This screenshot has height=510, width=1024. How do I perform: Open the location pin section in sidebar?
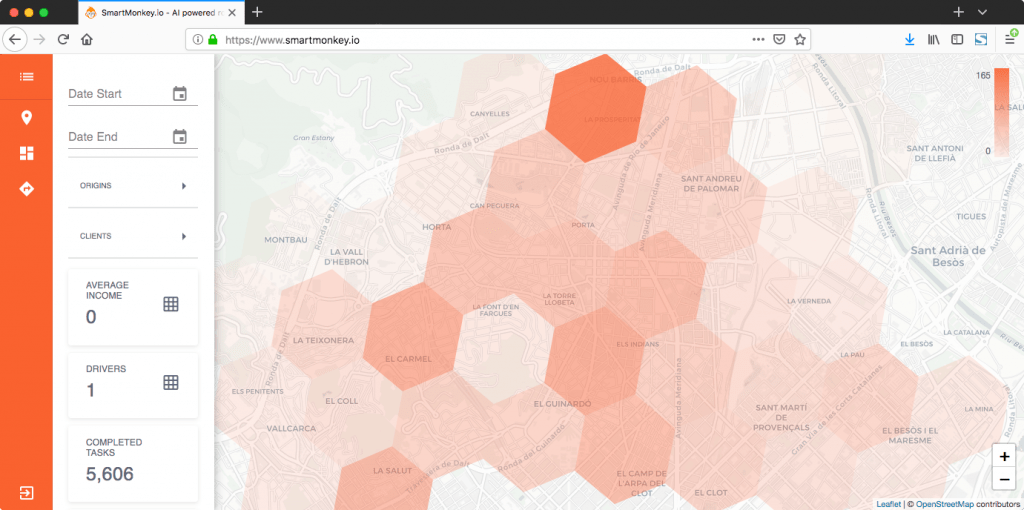(26, 118)
